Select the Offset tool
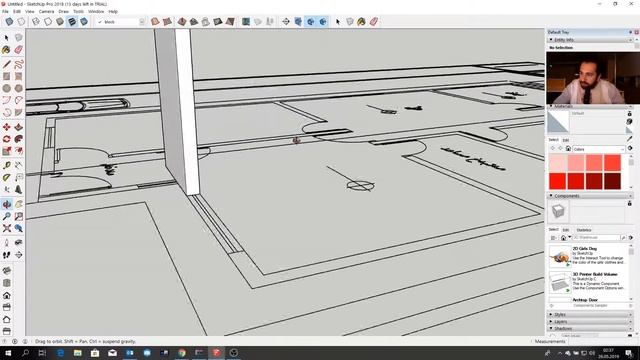The height and width of the screenshot is (360, 640). click(x=18, y=151)
